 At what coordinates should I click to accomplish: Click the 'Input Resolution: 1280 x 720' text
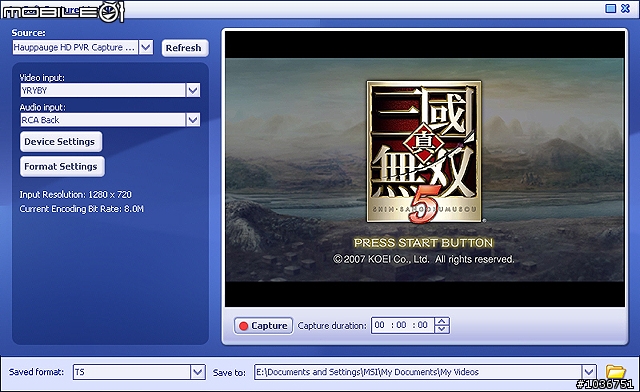(76, 195)
